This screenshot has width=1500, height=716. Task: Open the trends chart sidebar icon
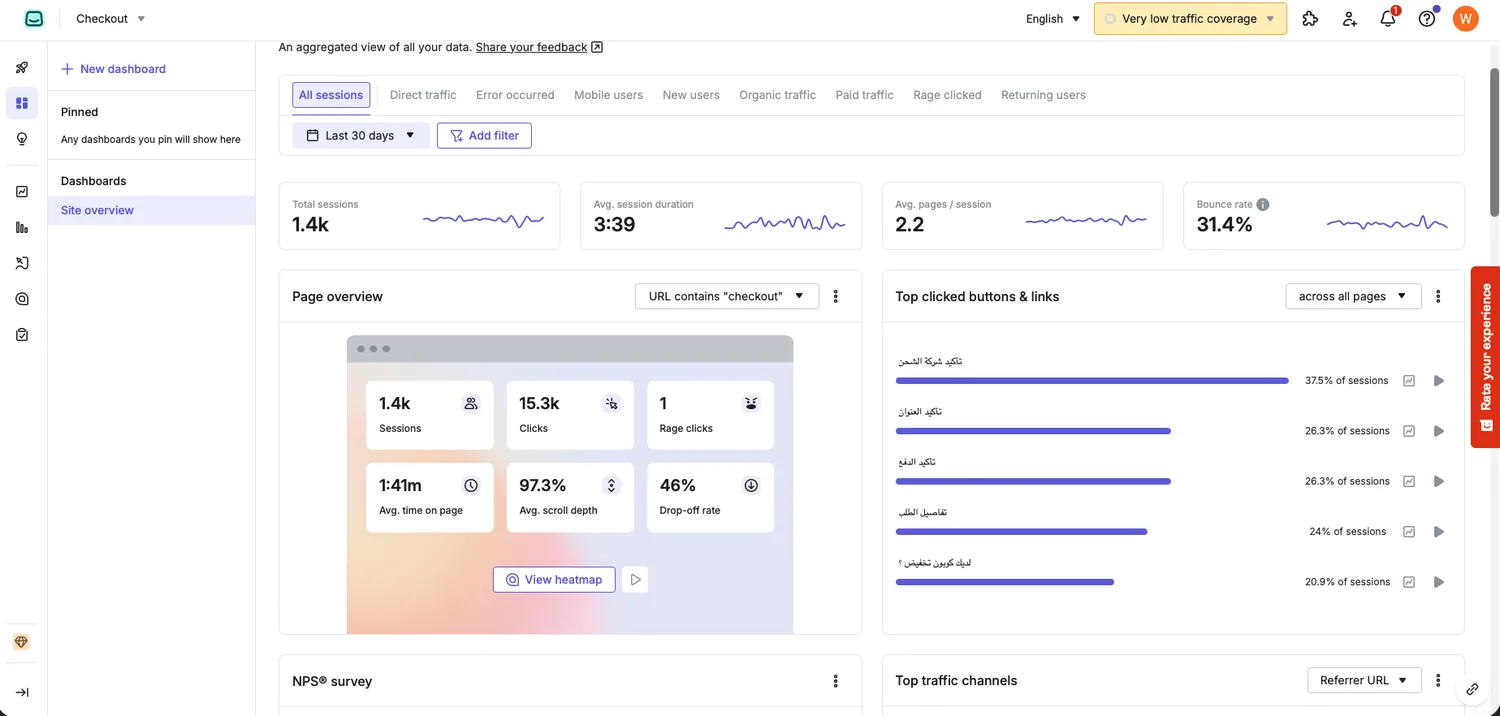(22, 191)
